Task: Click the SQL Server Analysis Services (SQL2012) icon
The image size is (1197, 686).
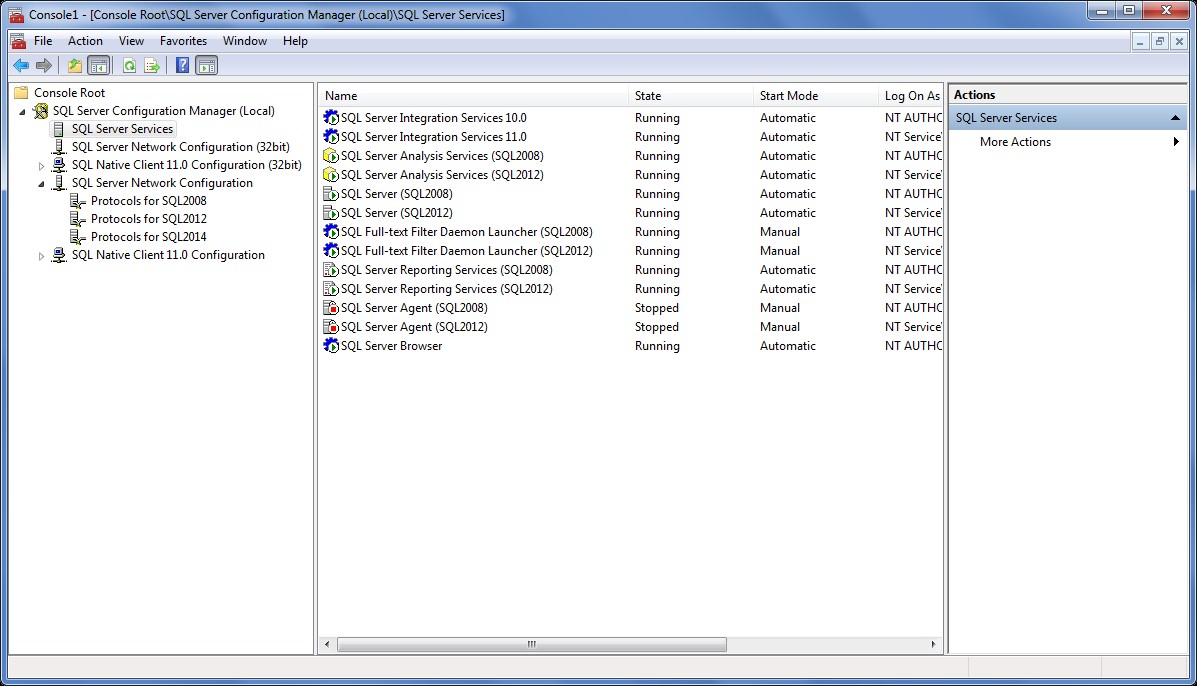Action: coord(331,175)
